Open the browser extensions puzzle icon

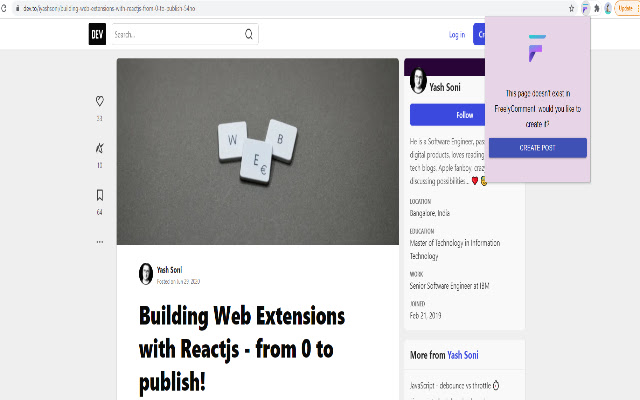pos(596,8)
